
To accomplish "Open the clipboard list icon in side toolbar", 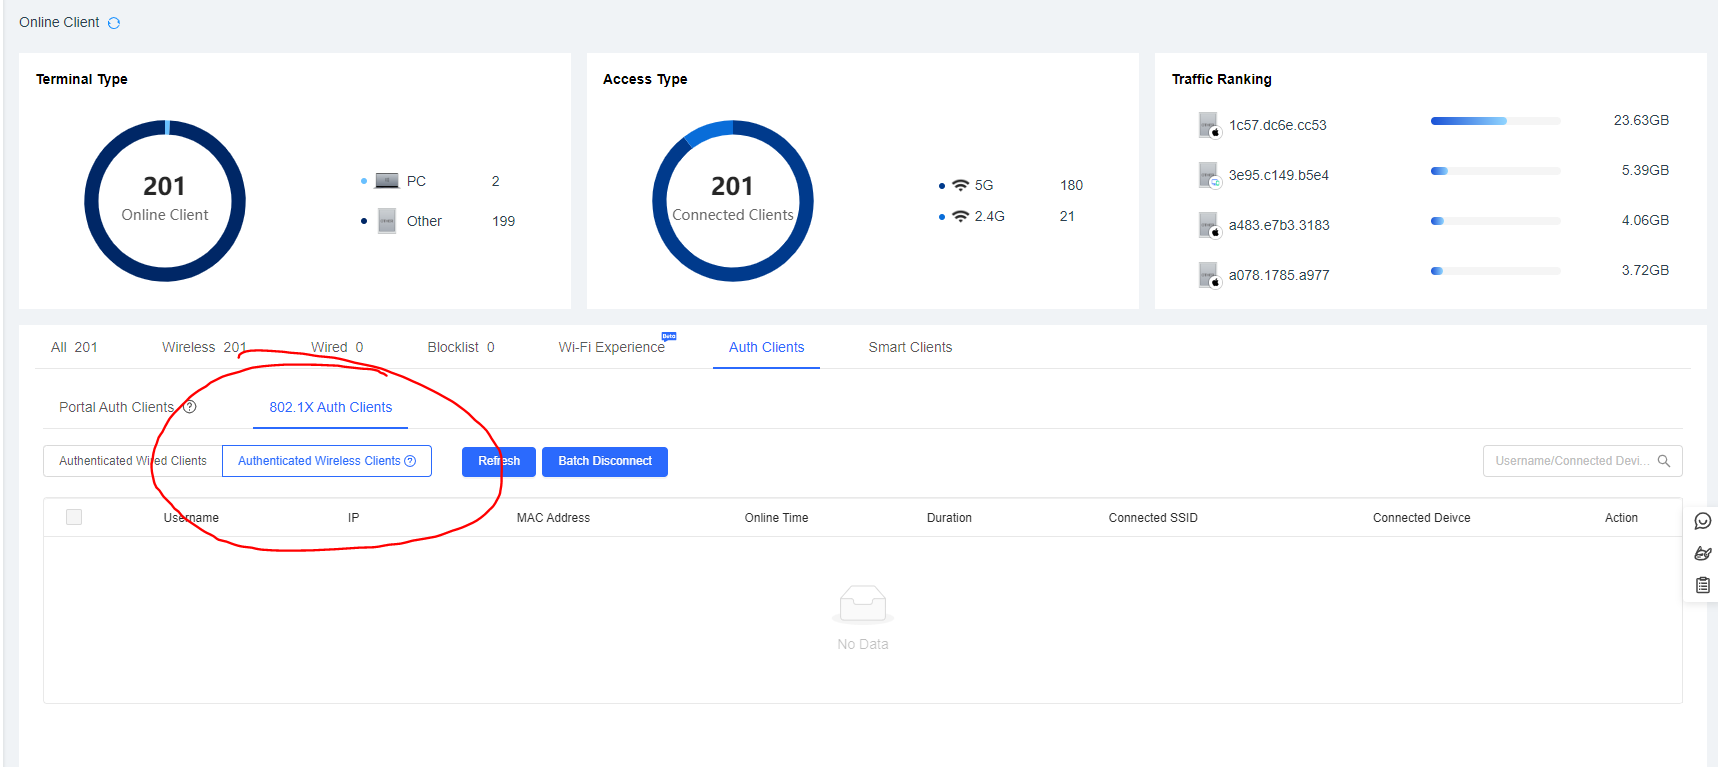I will click(1703, 585).
